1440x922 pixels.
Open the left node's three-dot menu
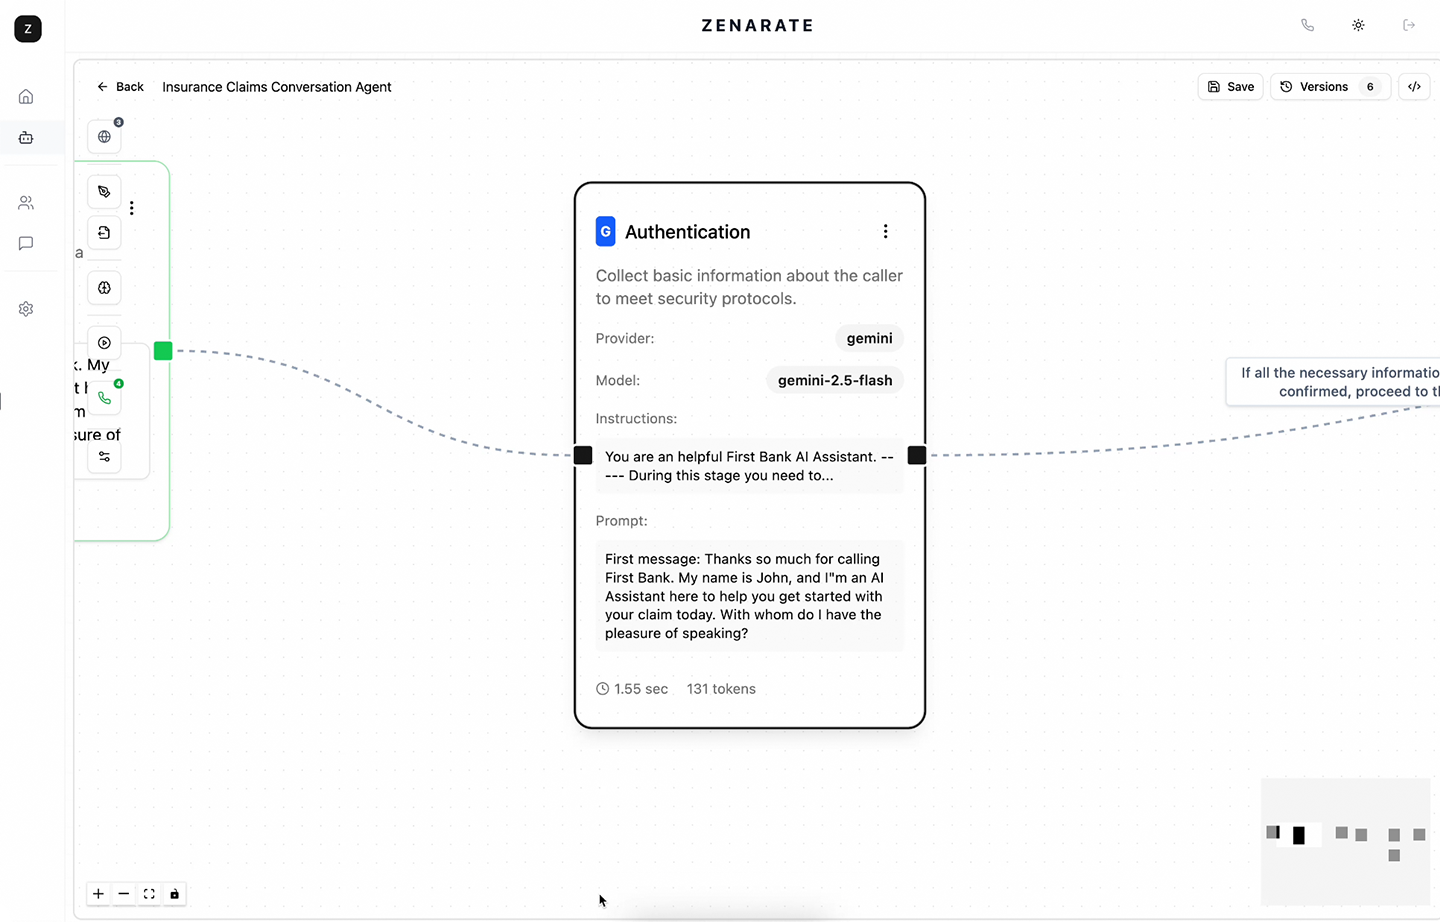point(132,208)
